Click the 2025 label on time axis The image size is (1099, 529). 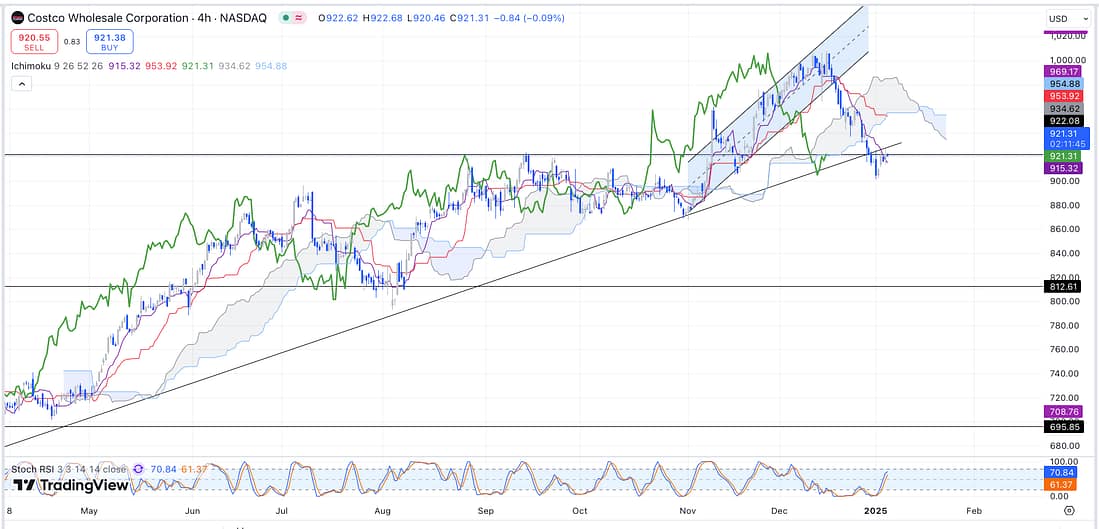point(876,510)
